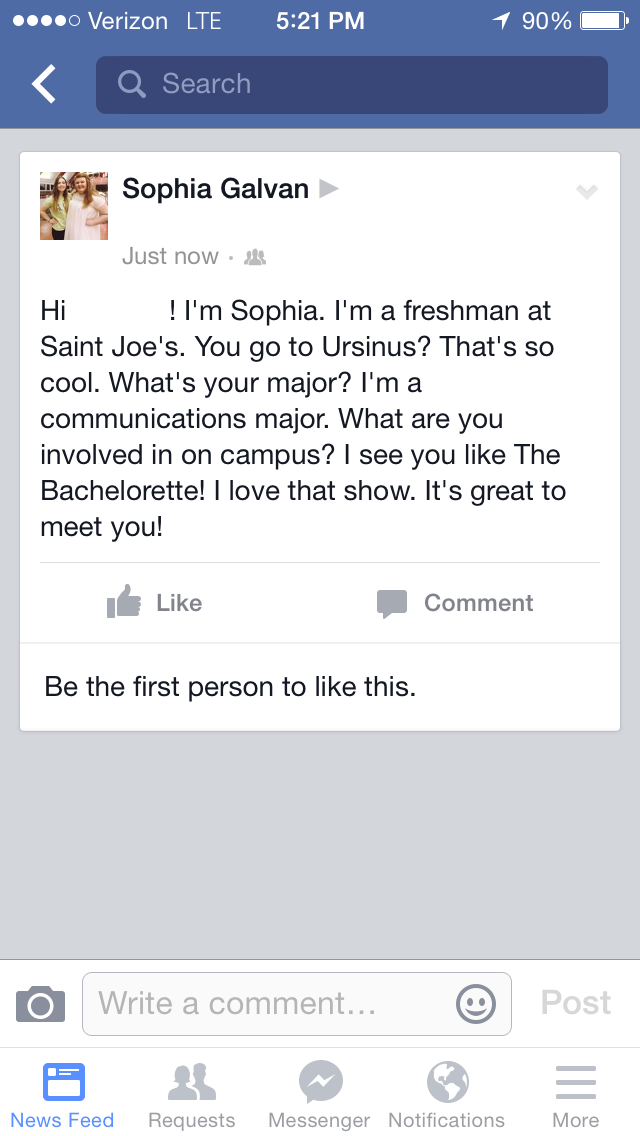The height and width of the screenshot is (1136, 640).
Task: Focus the Write a comment field
Action: point(270,1003)
